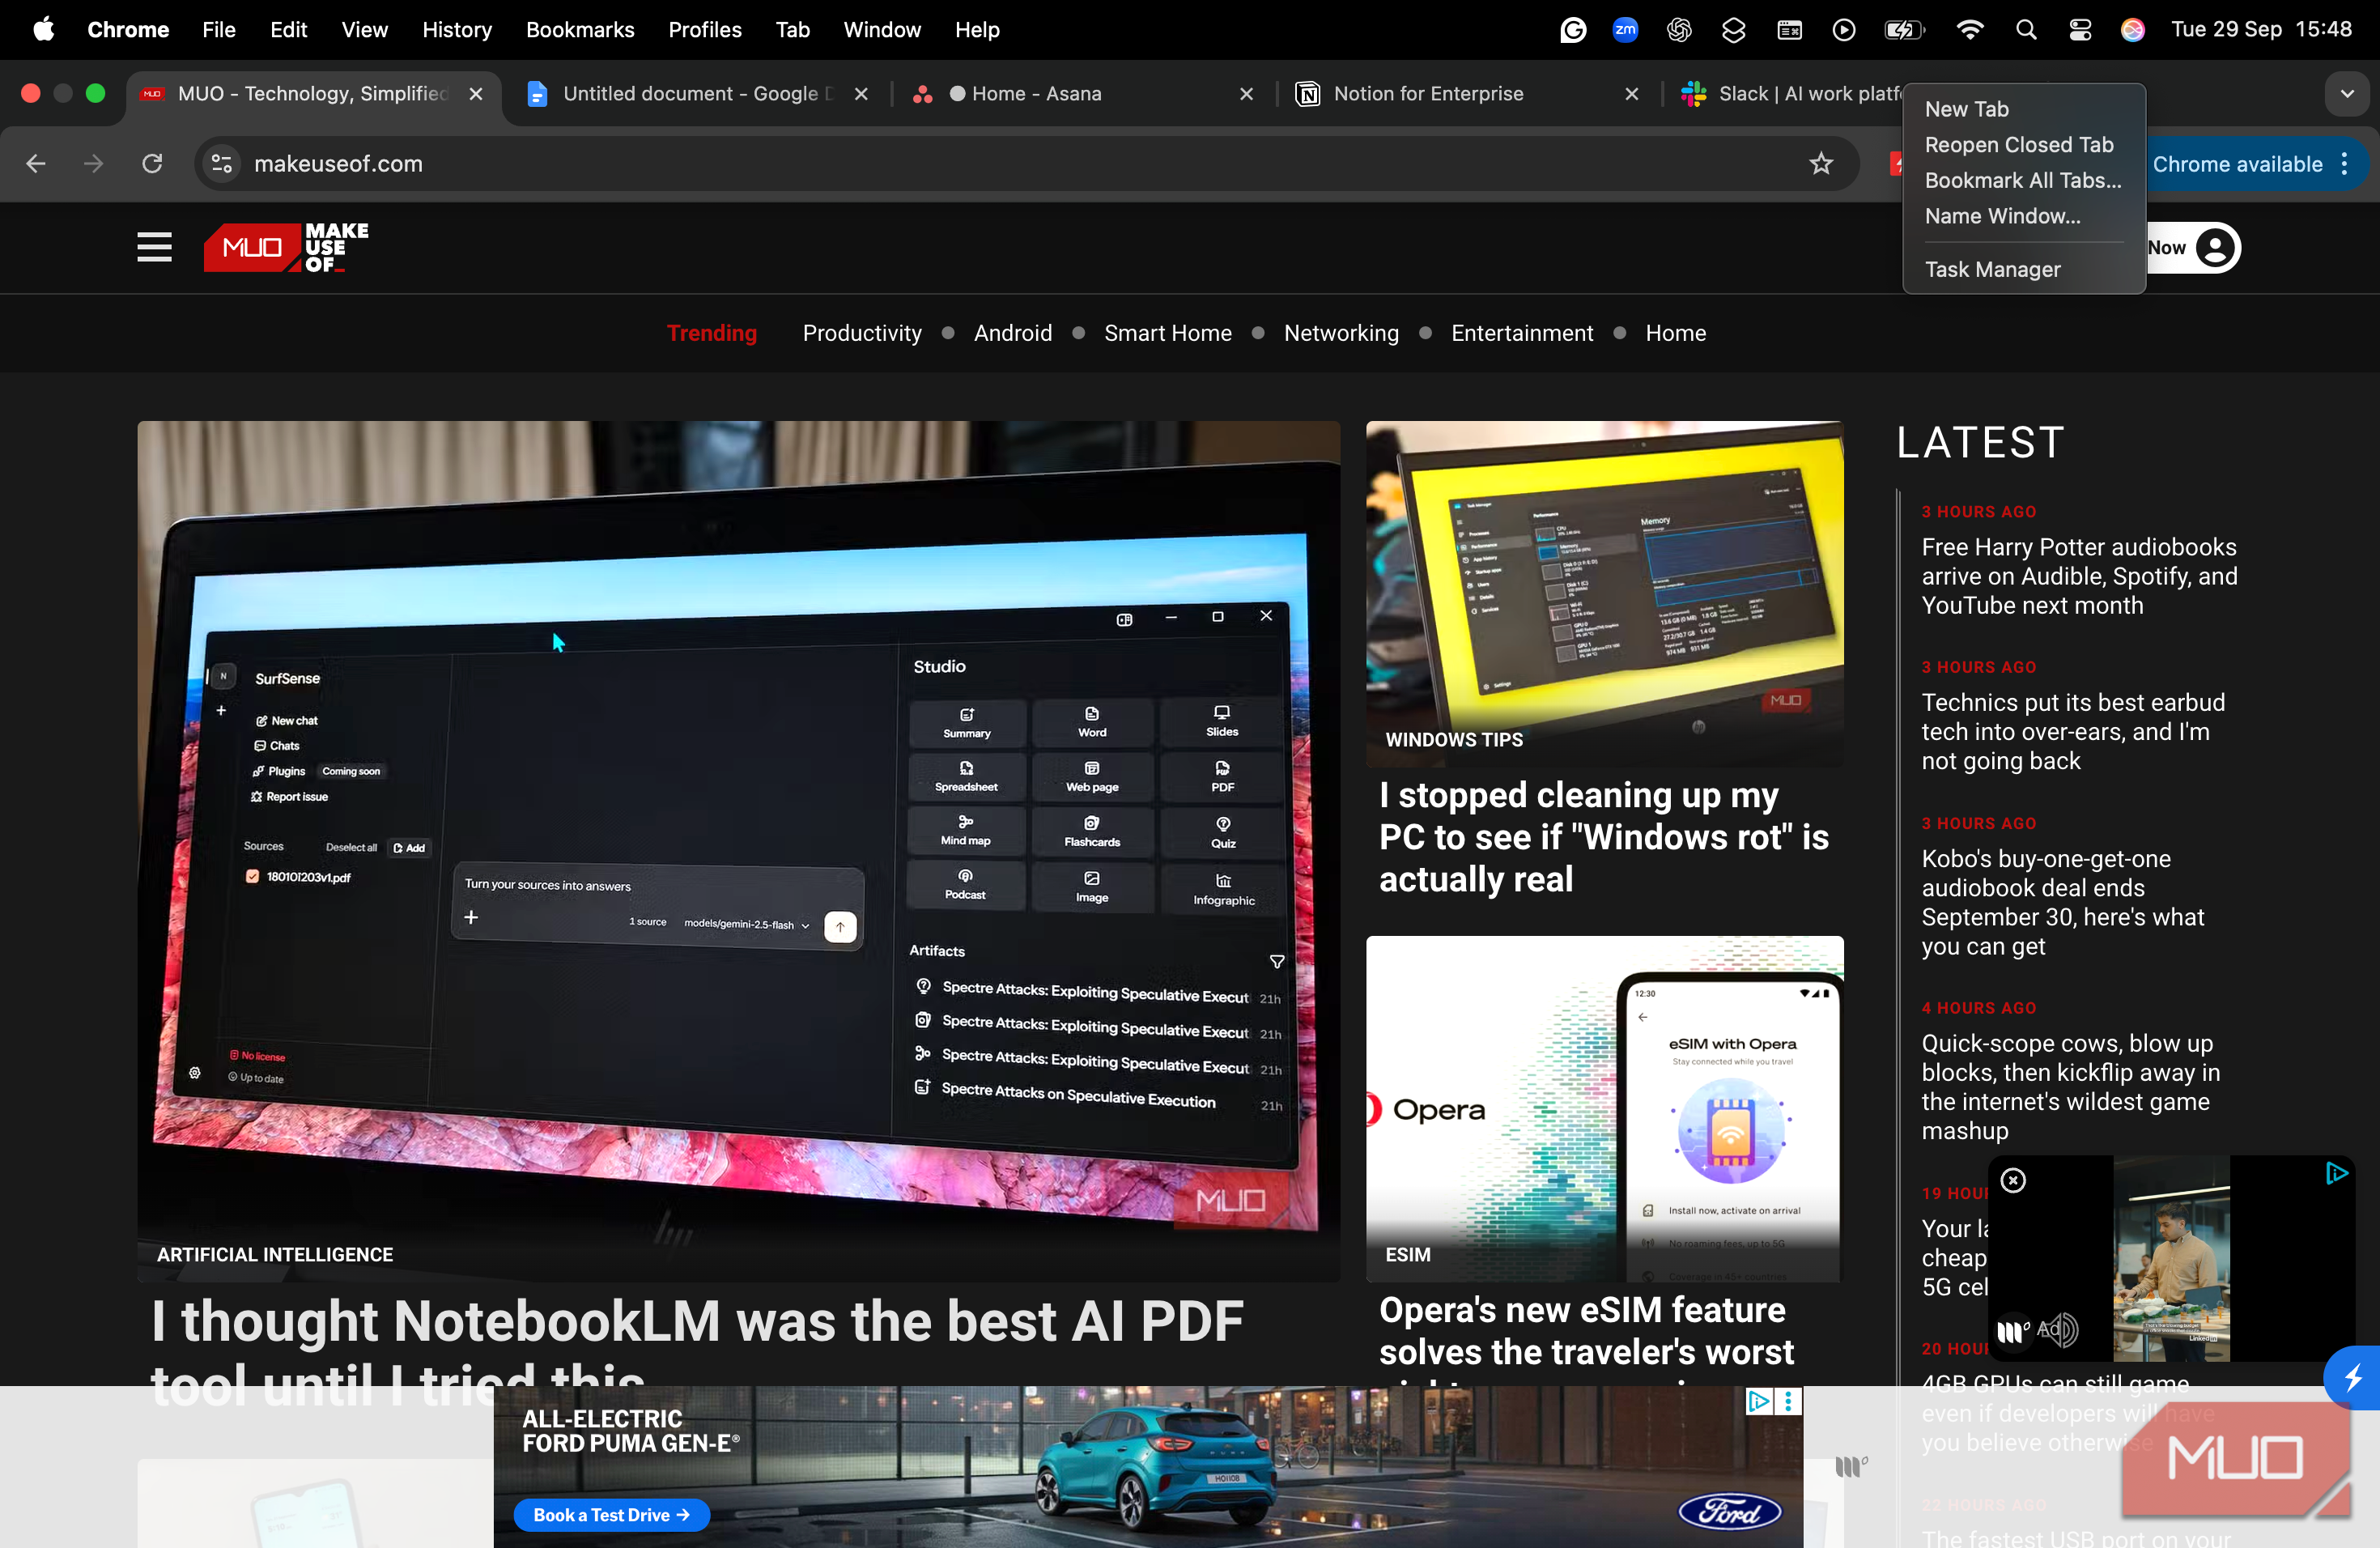
Task: Go back to the previous page
Action: pyautogui.click(x=36, y=163)
